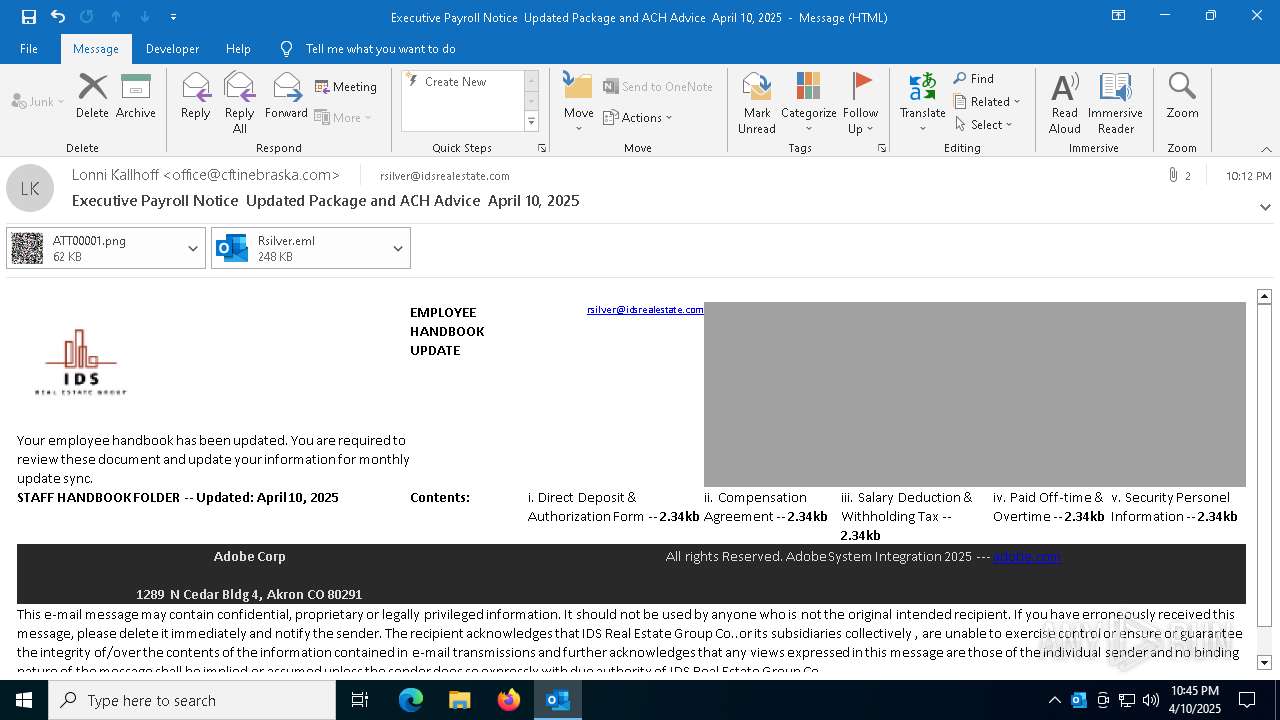Viewport: 1280px width, 720px height.
Task: Open the Select dropdown
Action: coord(984,125)
